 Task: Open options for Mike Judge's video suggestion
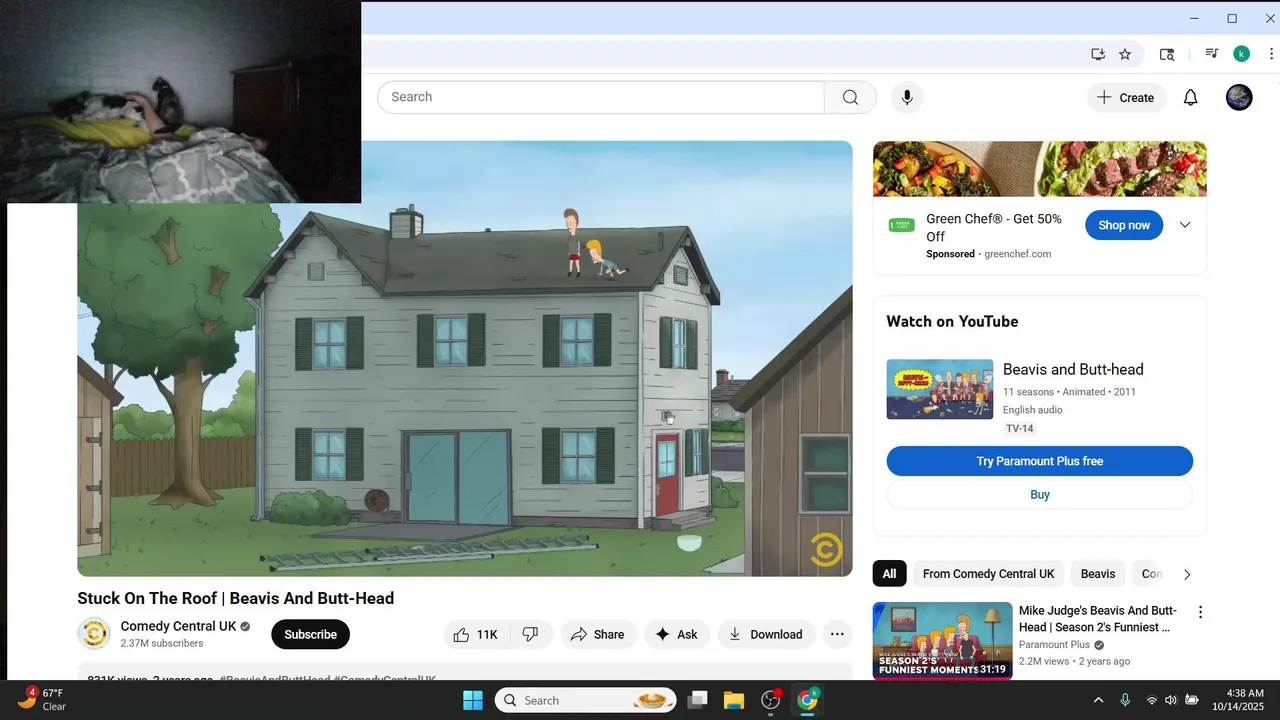(x=1200, y=612)
